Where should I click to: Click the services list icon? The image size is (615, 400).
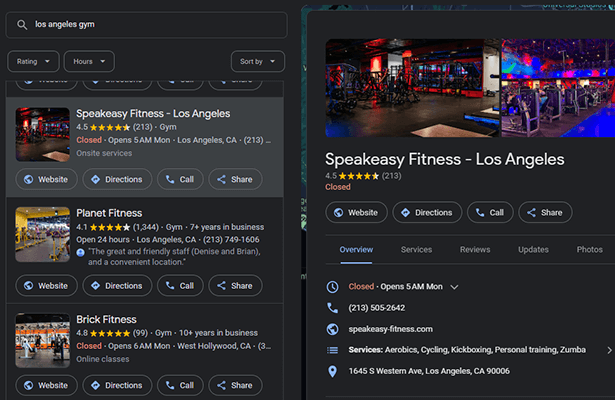point(332,350)
